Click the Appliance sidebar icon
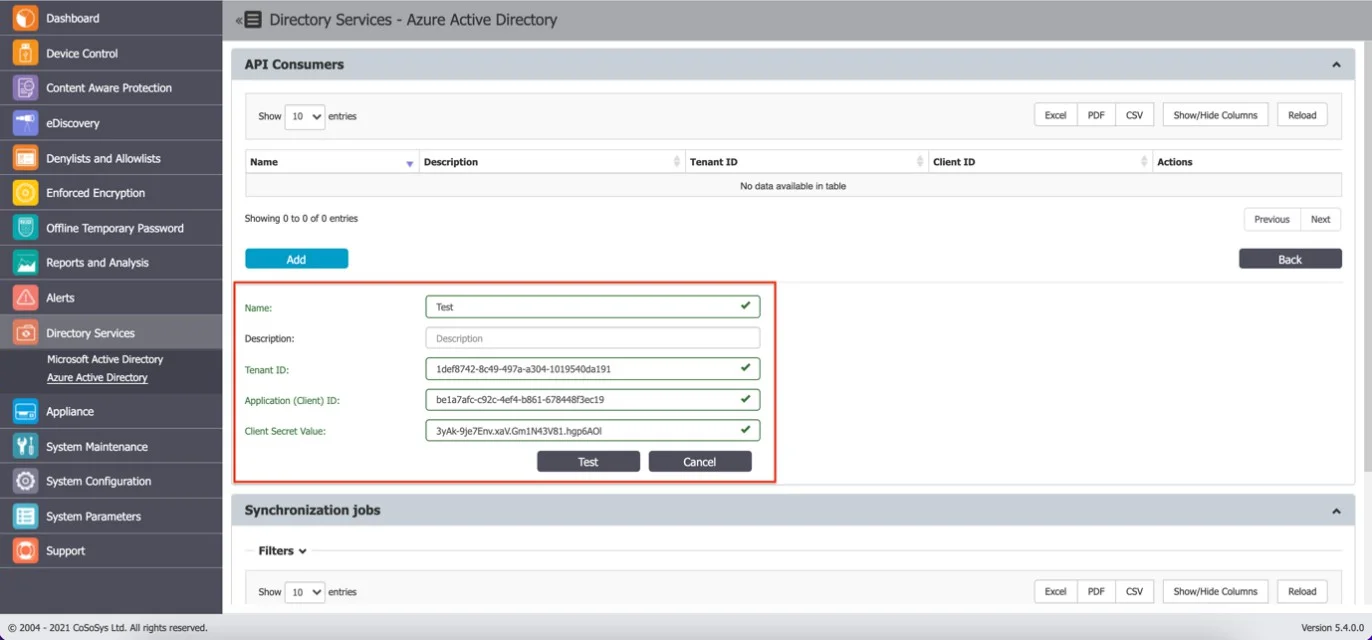Viewport: 1372px width, 640px height. pos(25,411)
